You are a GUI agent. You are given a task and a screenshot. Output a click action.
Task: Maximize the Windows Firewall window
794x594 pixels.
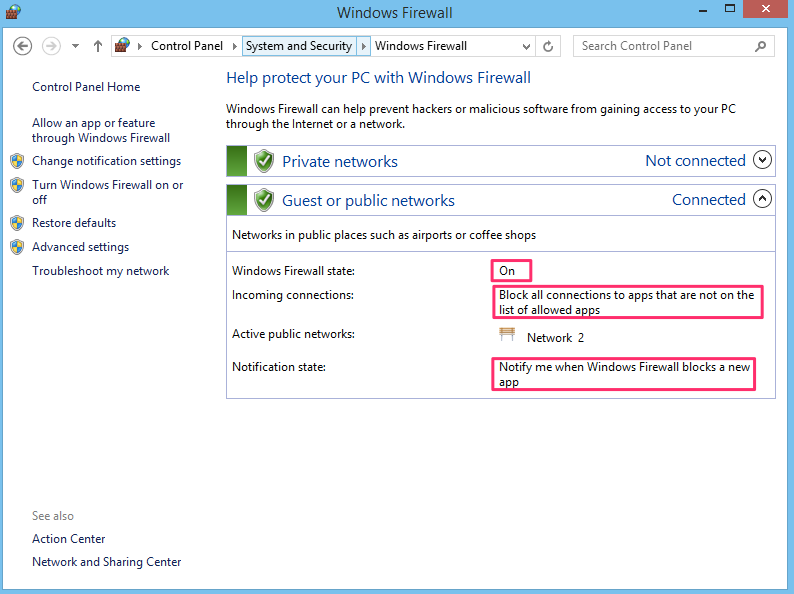tap(730, 9)
